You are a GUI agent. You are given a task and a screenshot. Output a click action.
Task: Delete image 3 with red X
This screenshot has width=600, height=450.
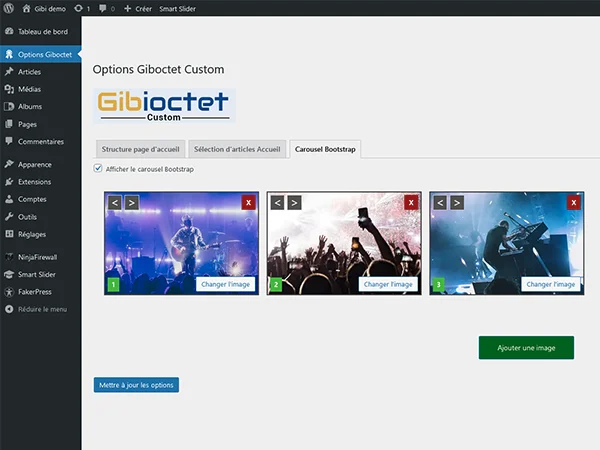click(574, 202)
